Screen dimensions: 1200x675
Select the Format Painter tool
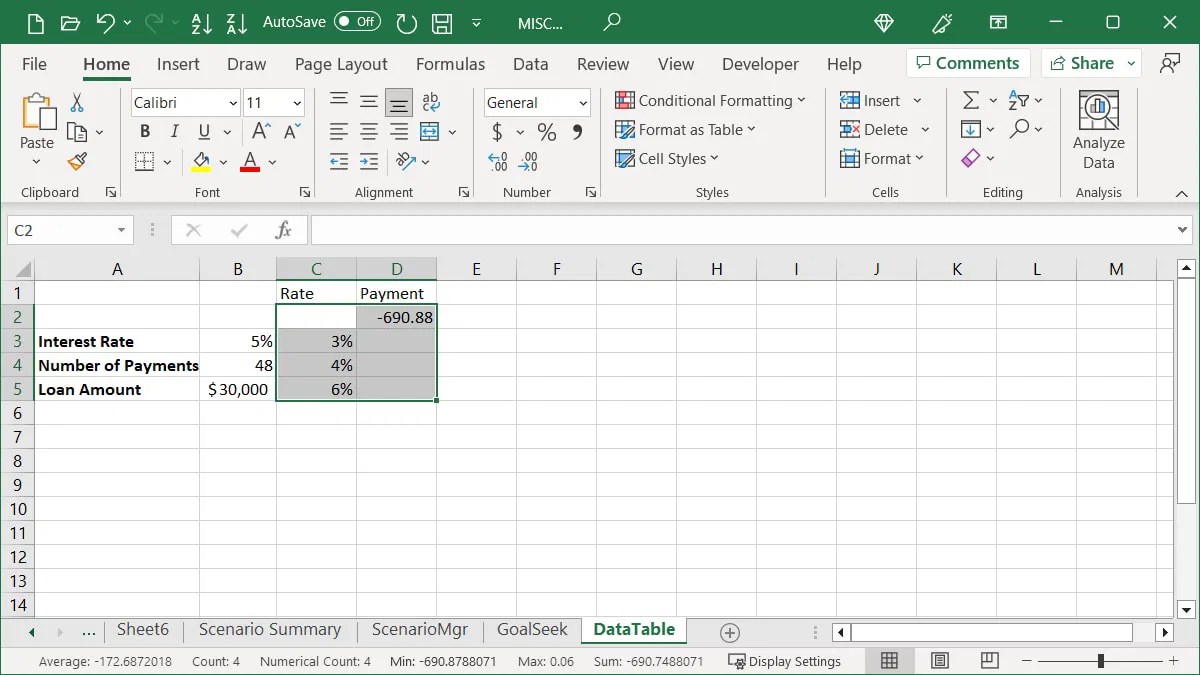[78, 161]
